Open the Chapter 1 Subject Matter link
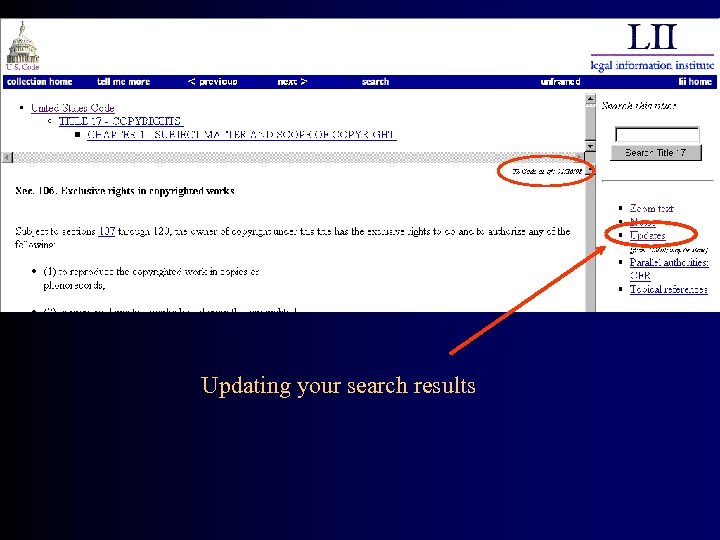Screen dimensions: 720x540 [x=242, y=135]
